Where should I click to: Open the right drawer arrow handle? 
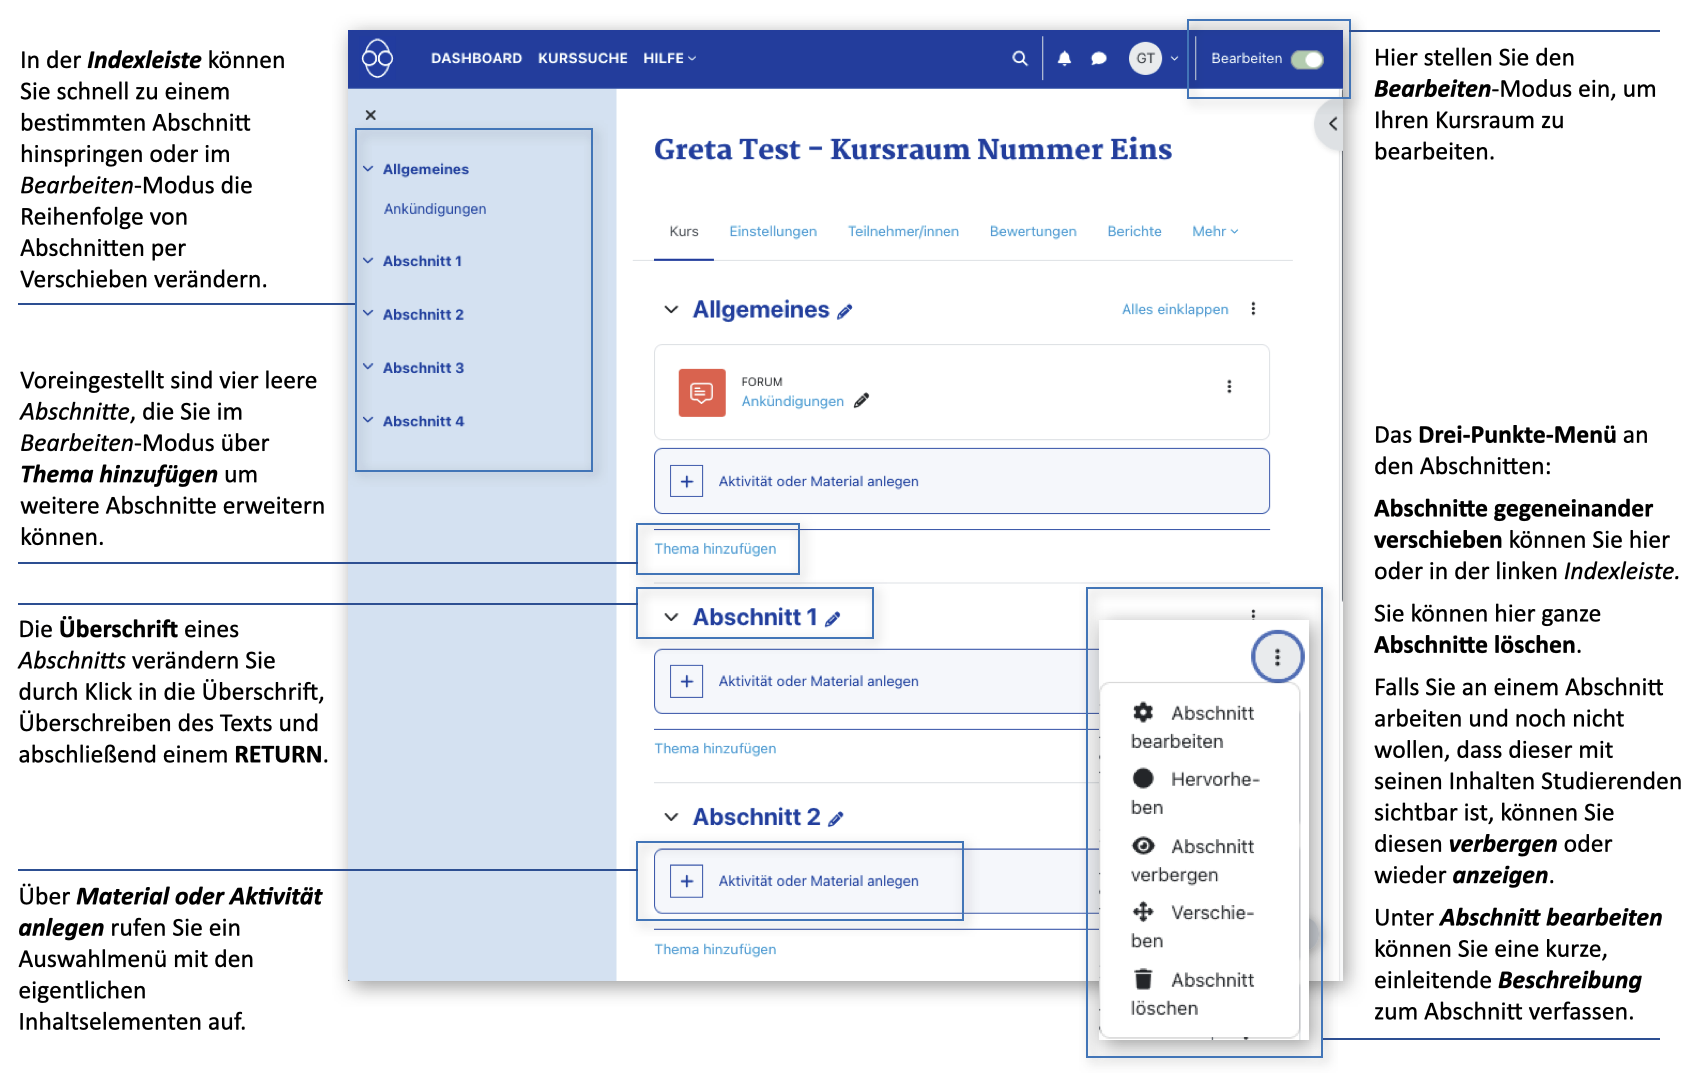[1332, 124]
